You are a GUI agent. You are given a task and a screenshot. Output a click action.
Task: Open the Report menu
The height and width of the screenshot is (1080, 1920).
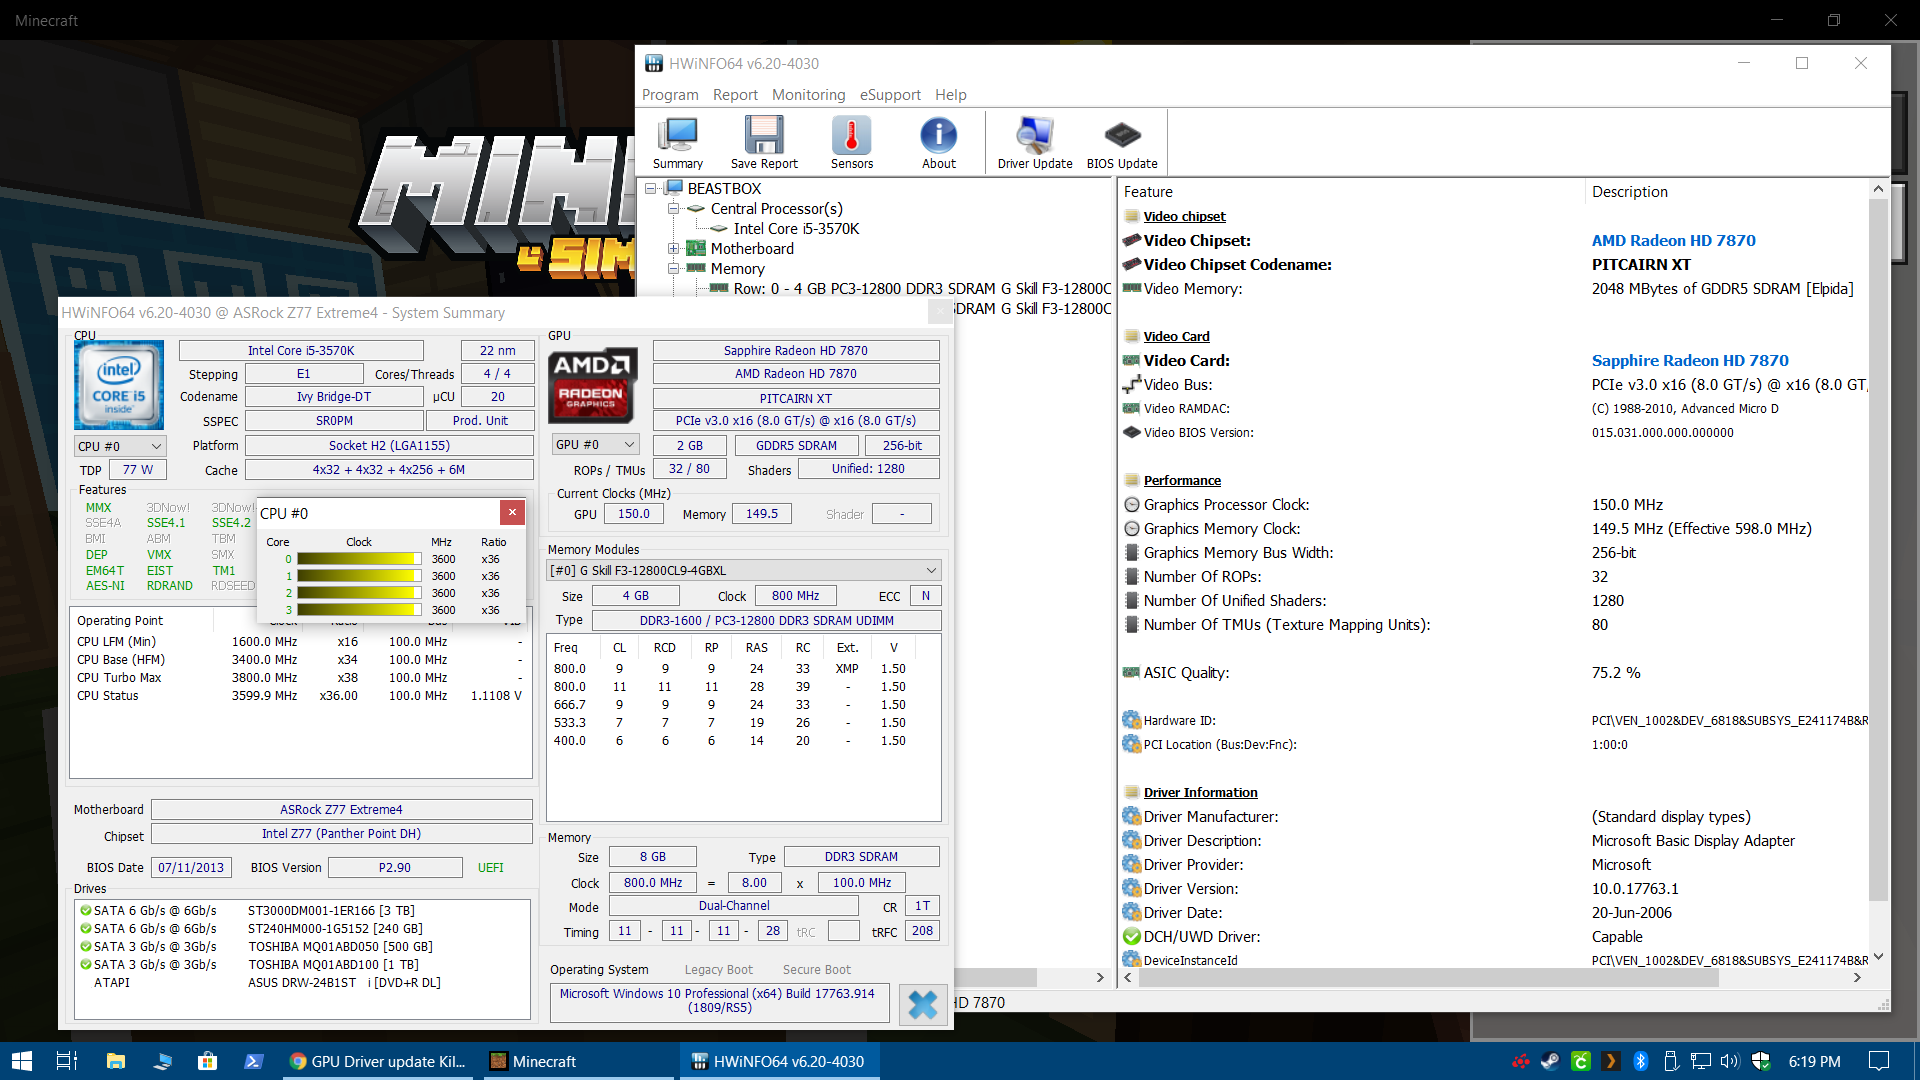[x=735, y=95]
